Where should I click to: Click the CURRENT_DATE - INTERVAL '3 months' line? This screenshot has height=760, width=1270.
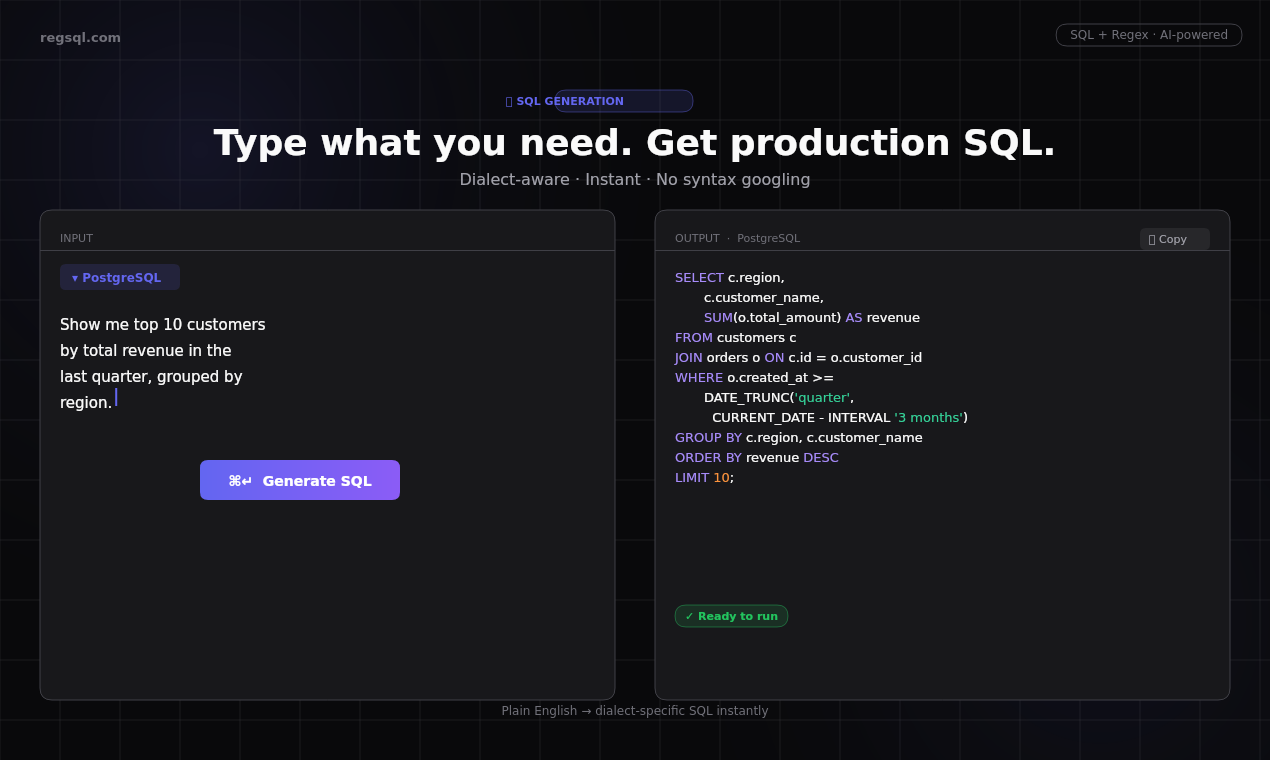tap(840, 418)
